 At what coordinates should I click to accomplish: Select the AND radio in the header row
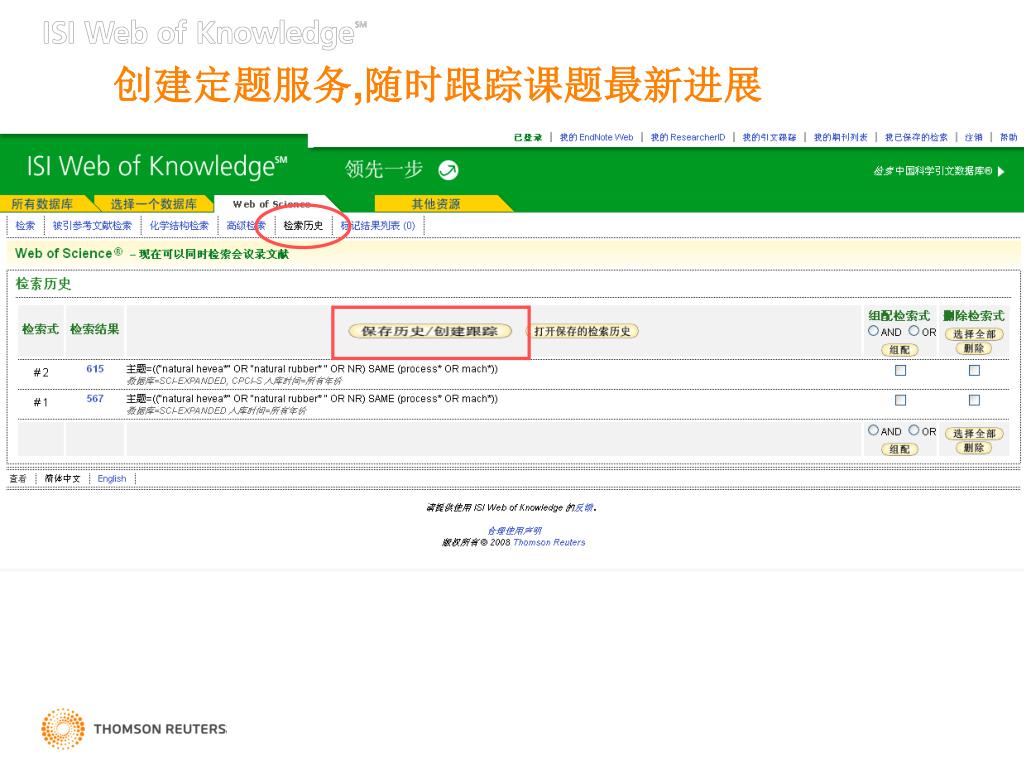tap(873, 331)
